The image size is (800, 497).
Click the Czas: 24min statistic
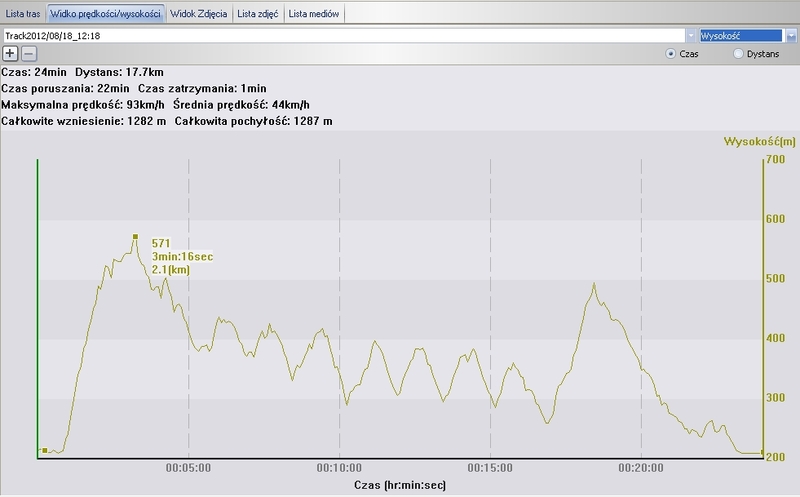click(x=34, y=72)
